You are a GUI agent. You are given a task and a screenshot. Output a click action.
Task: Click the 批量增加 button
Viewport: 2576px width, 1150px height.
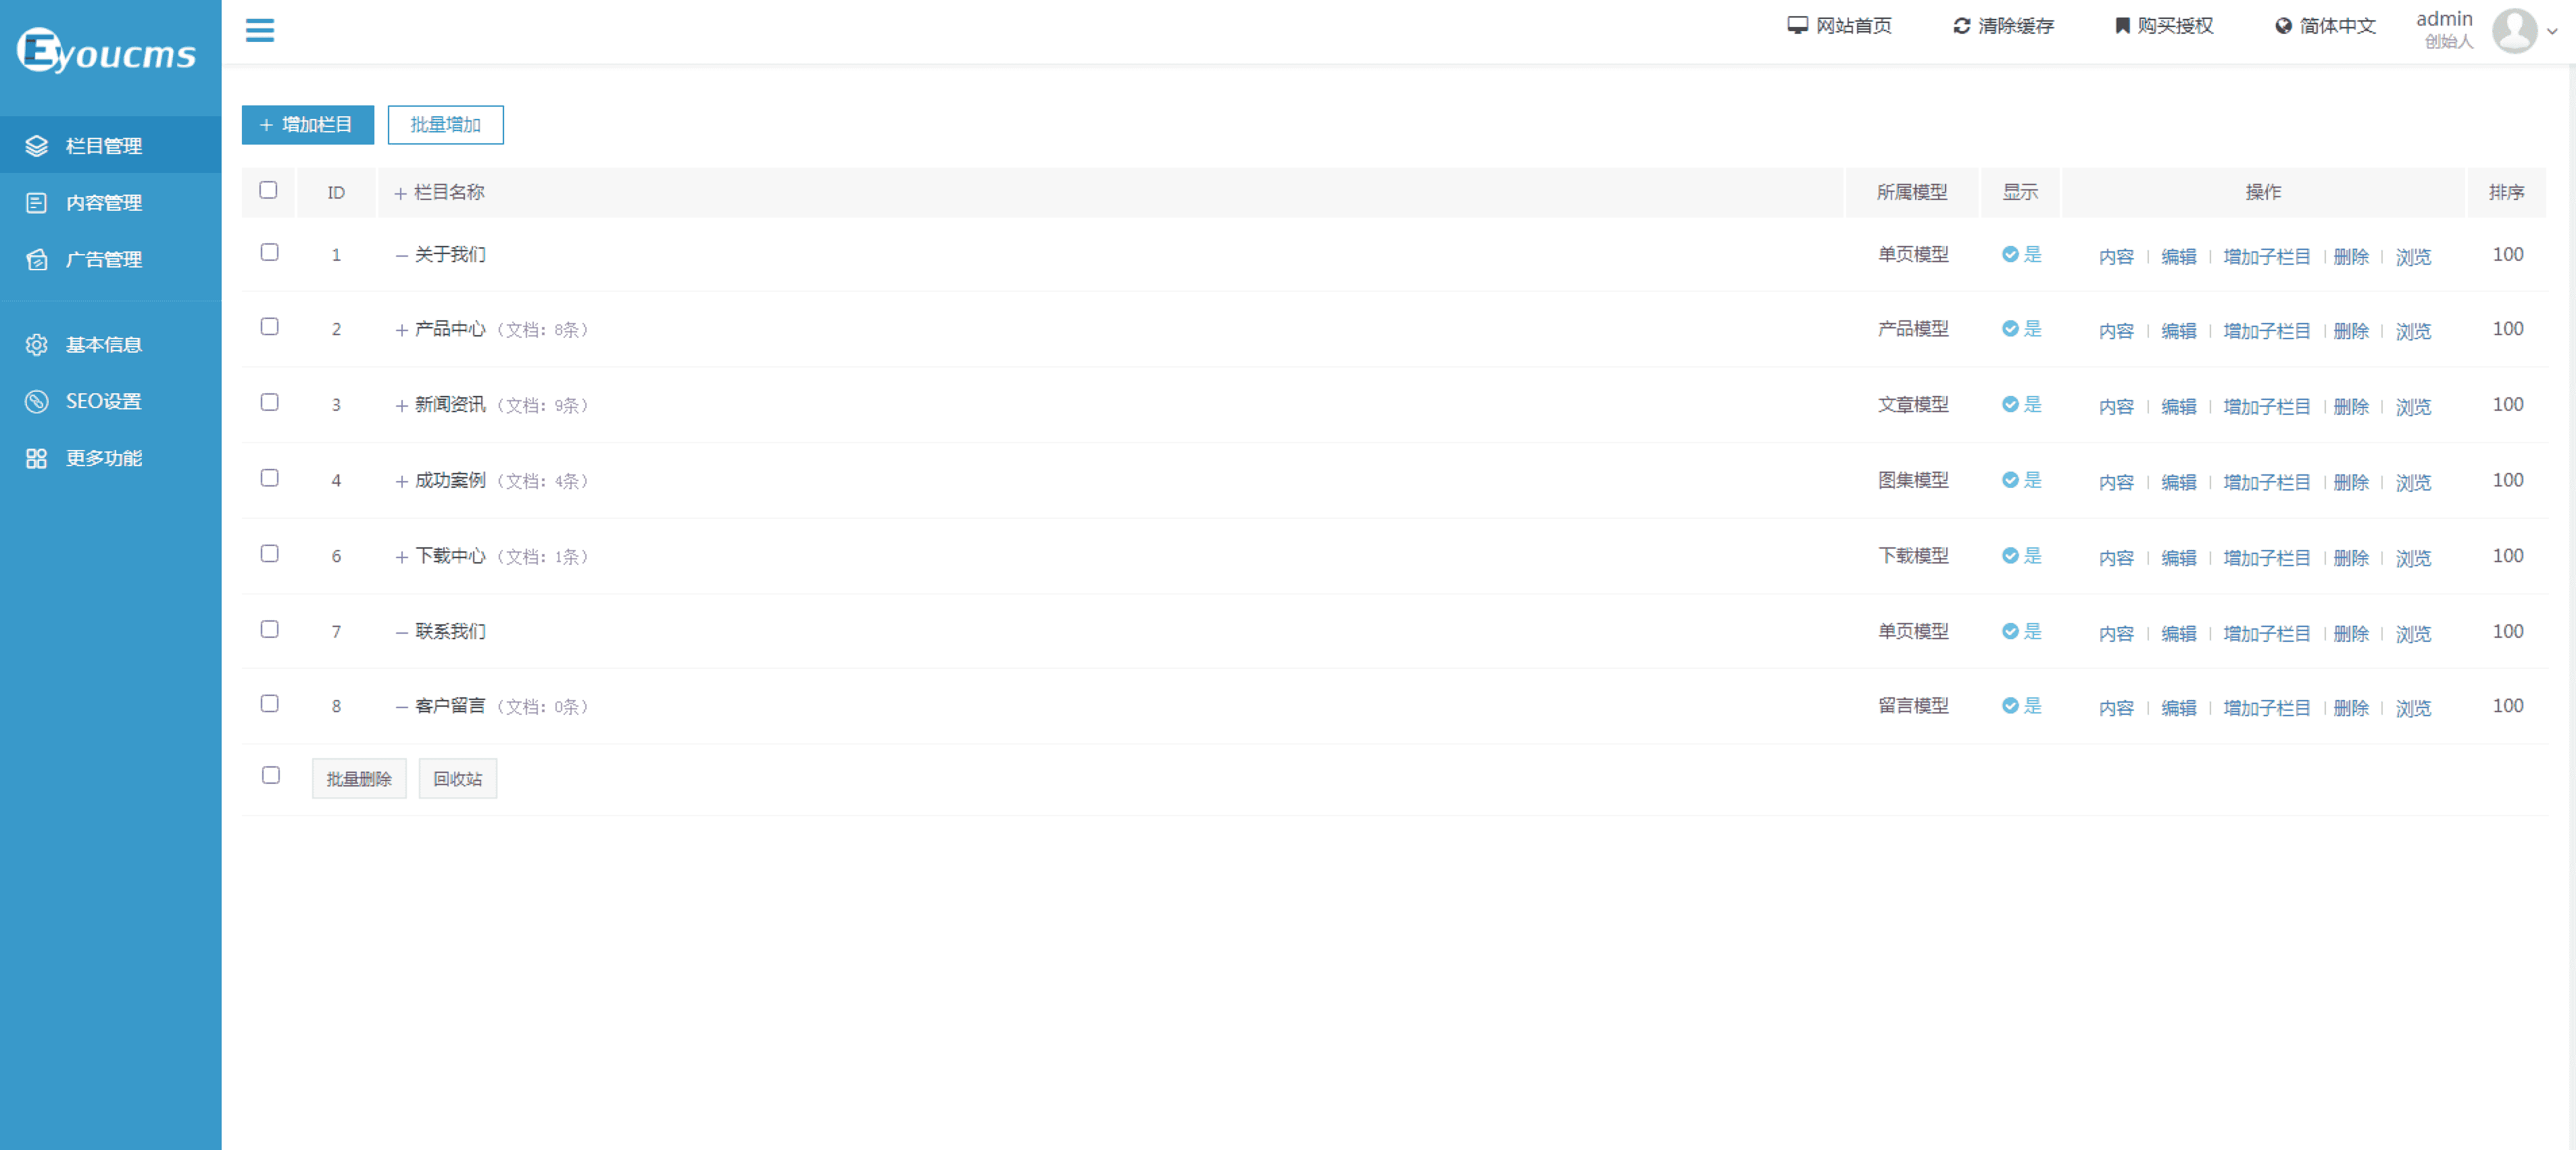446,125
